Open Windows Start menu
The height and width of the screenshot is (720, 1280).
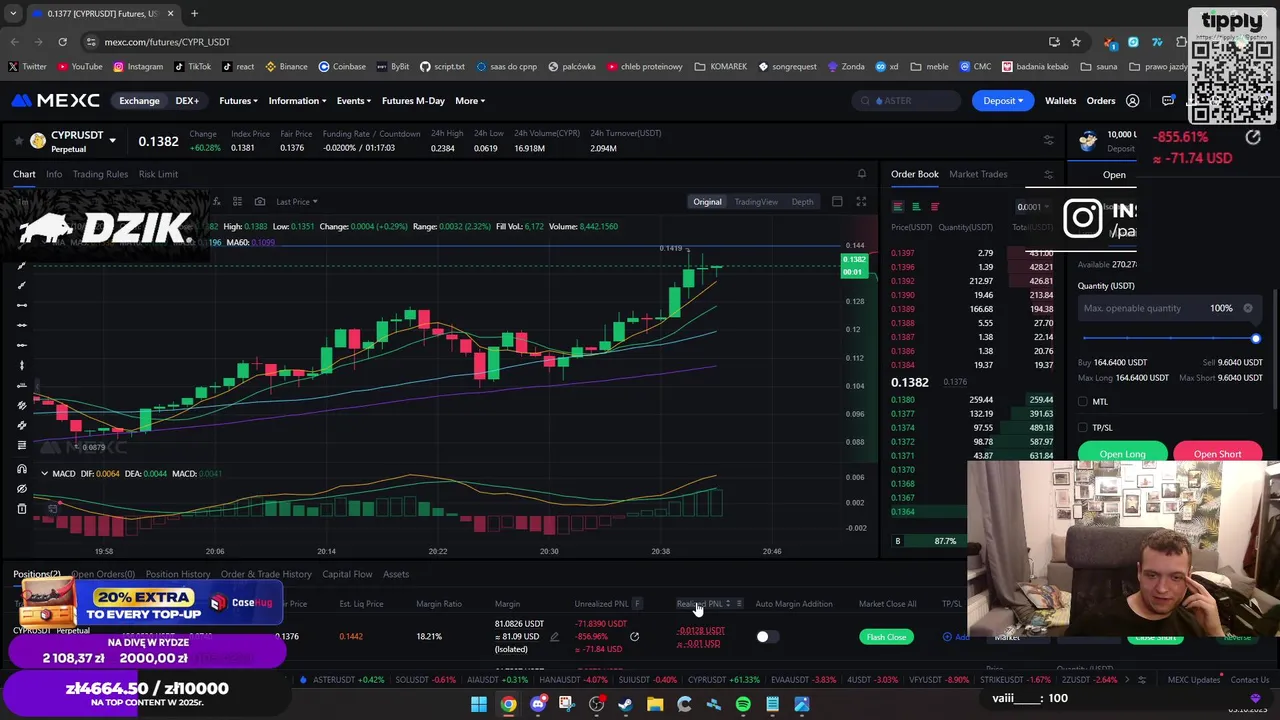[479, 704]
